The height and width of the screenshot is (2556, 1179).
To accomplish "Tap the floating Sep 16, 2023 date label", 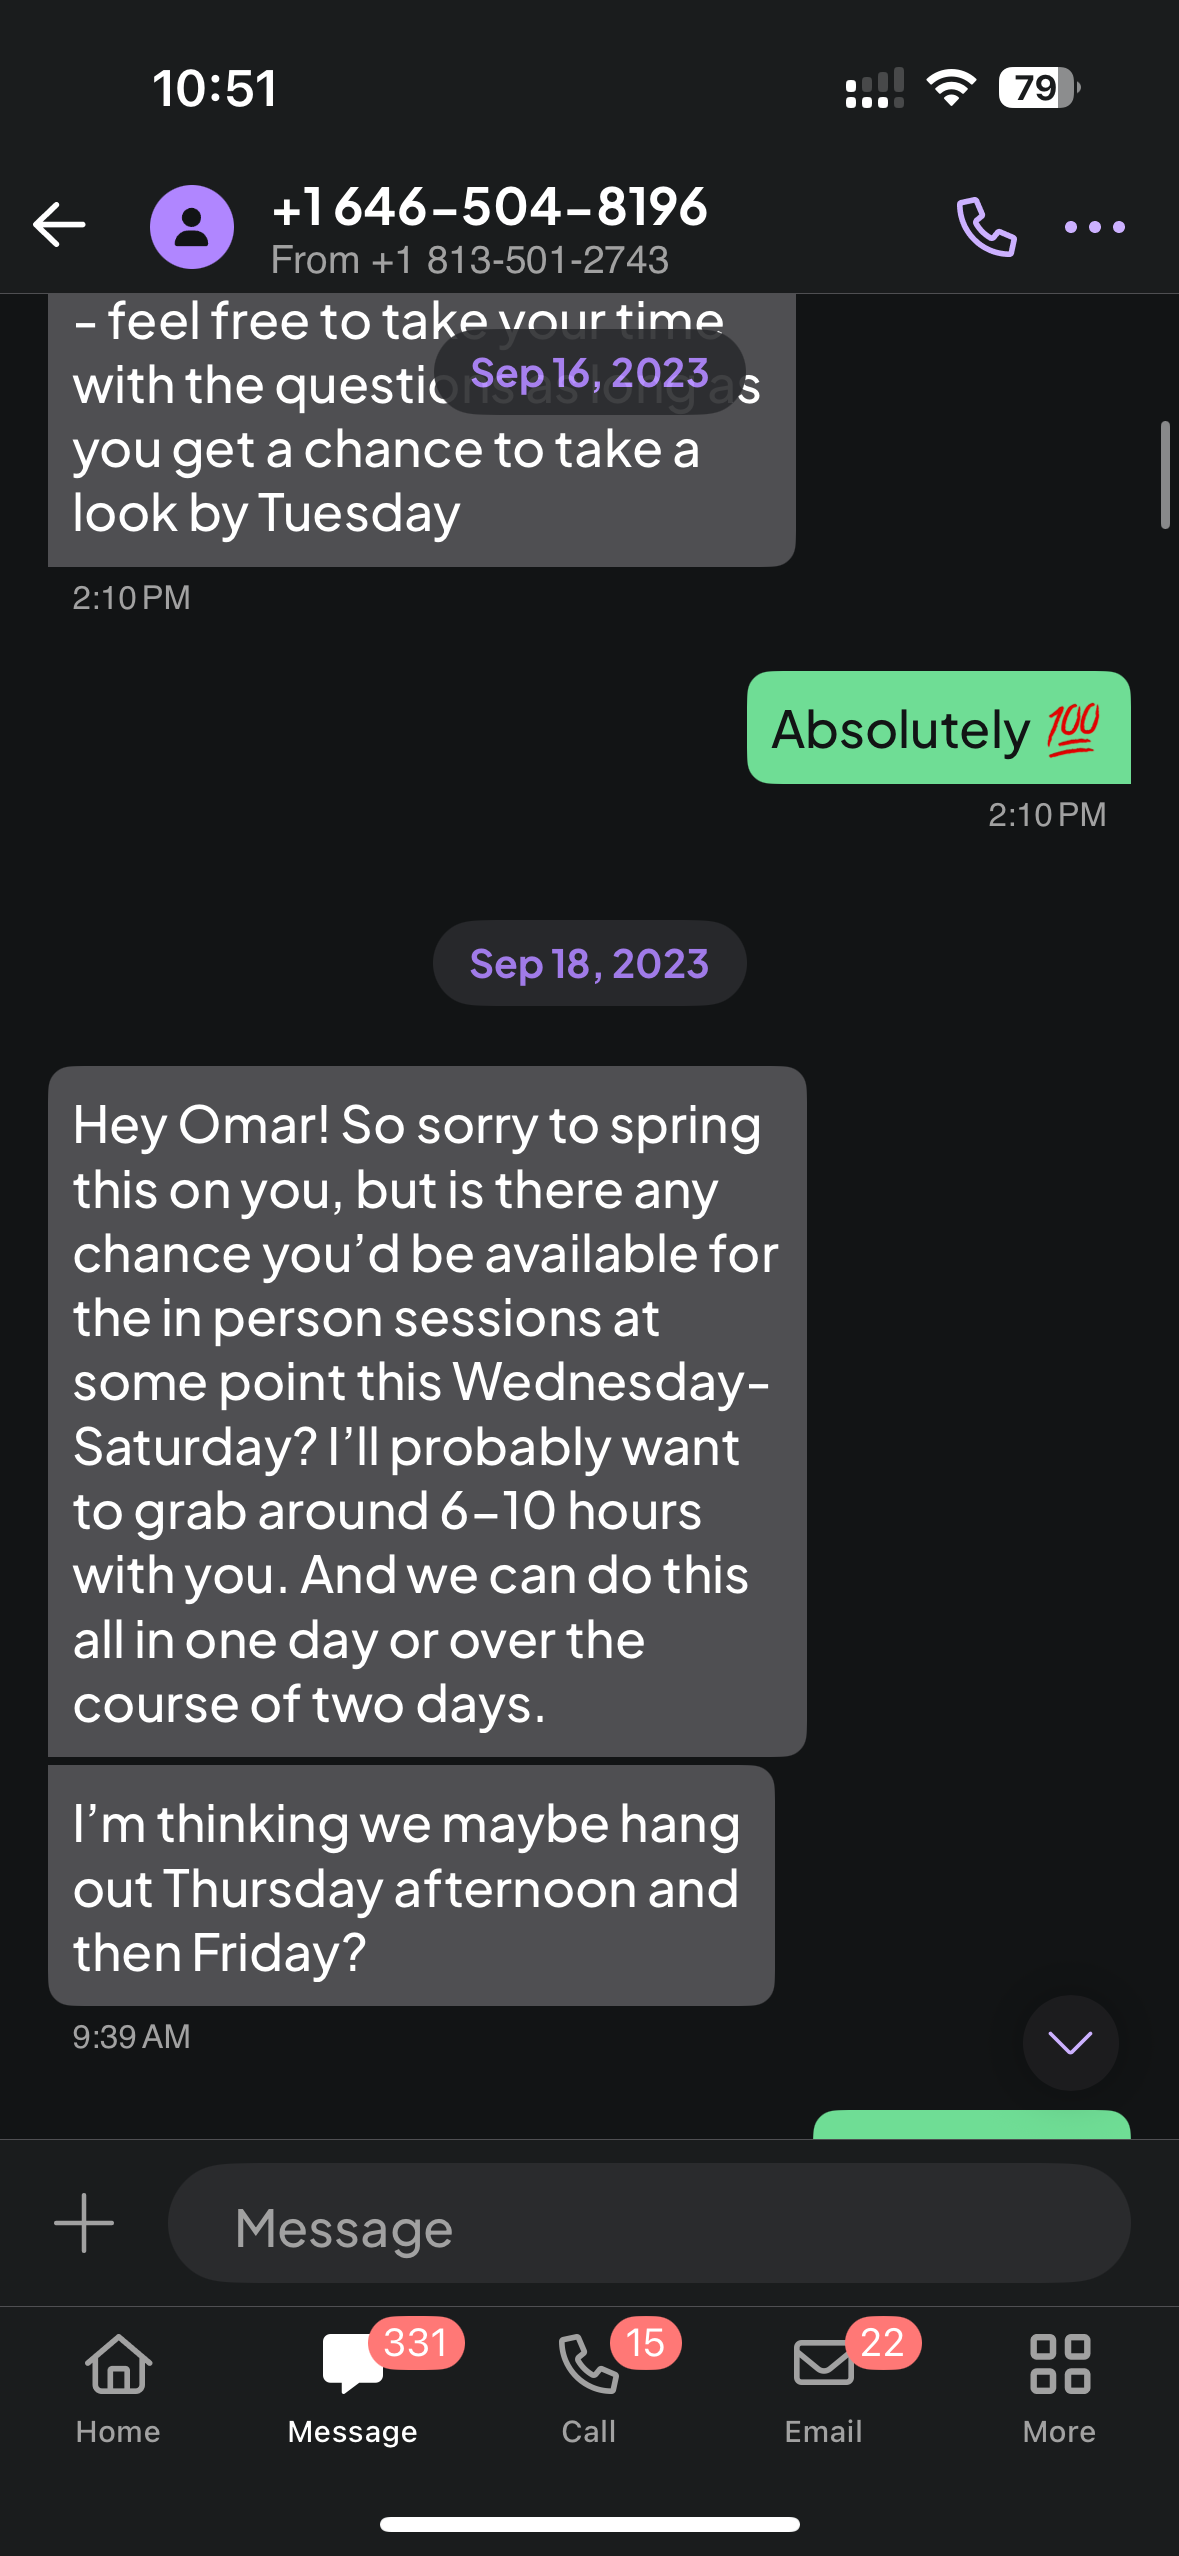I will tap(589, 374).
